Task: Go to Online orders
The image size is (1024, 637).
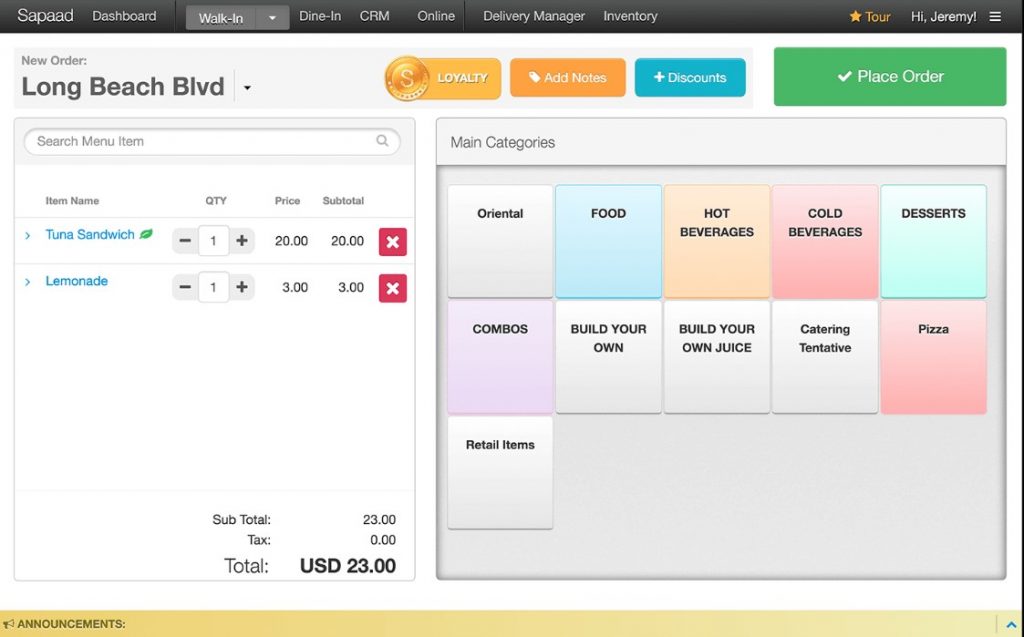Action: pos(436,16)
